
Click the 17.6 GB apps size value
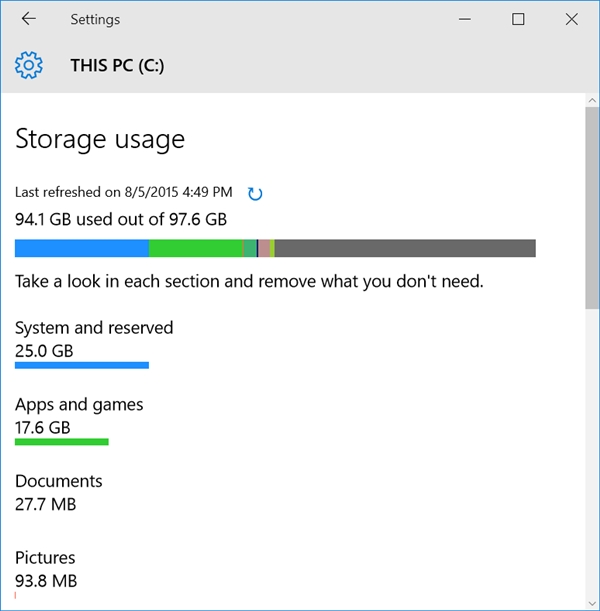43,428
